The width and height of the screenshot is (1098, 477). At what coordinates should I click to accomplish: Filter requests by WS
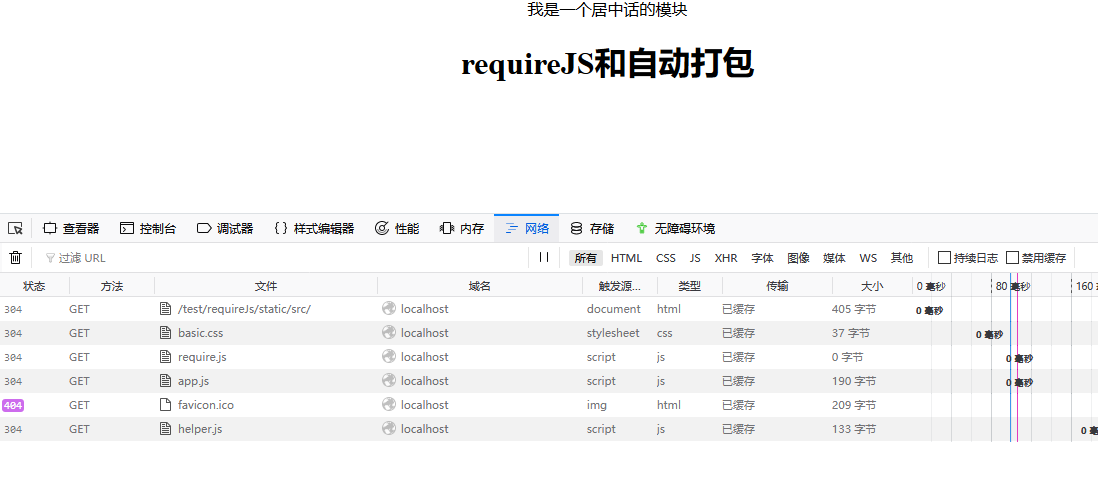(868, 258)
